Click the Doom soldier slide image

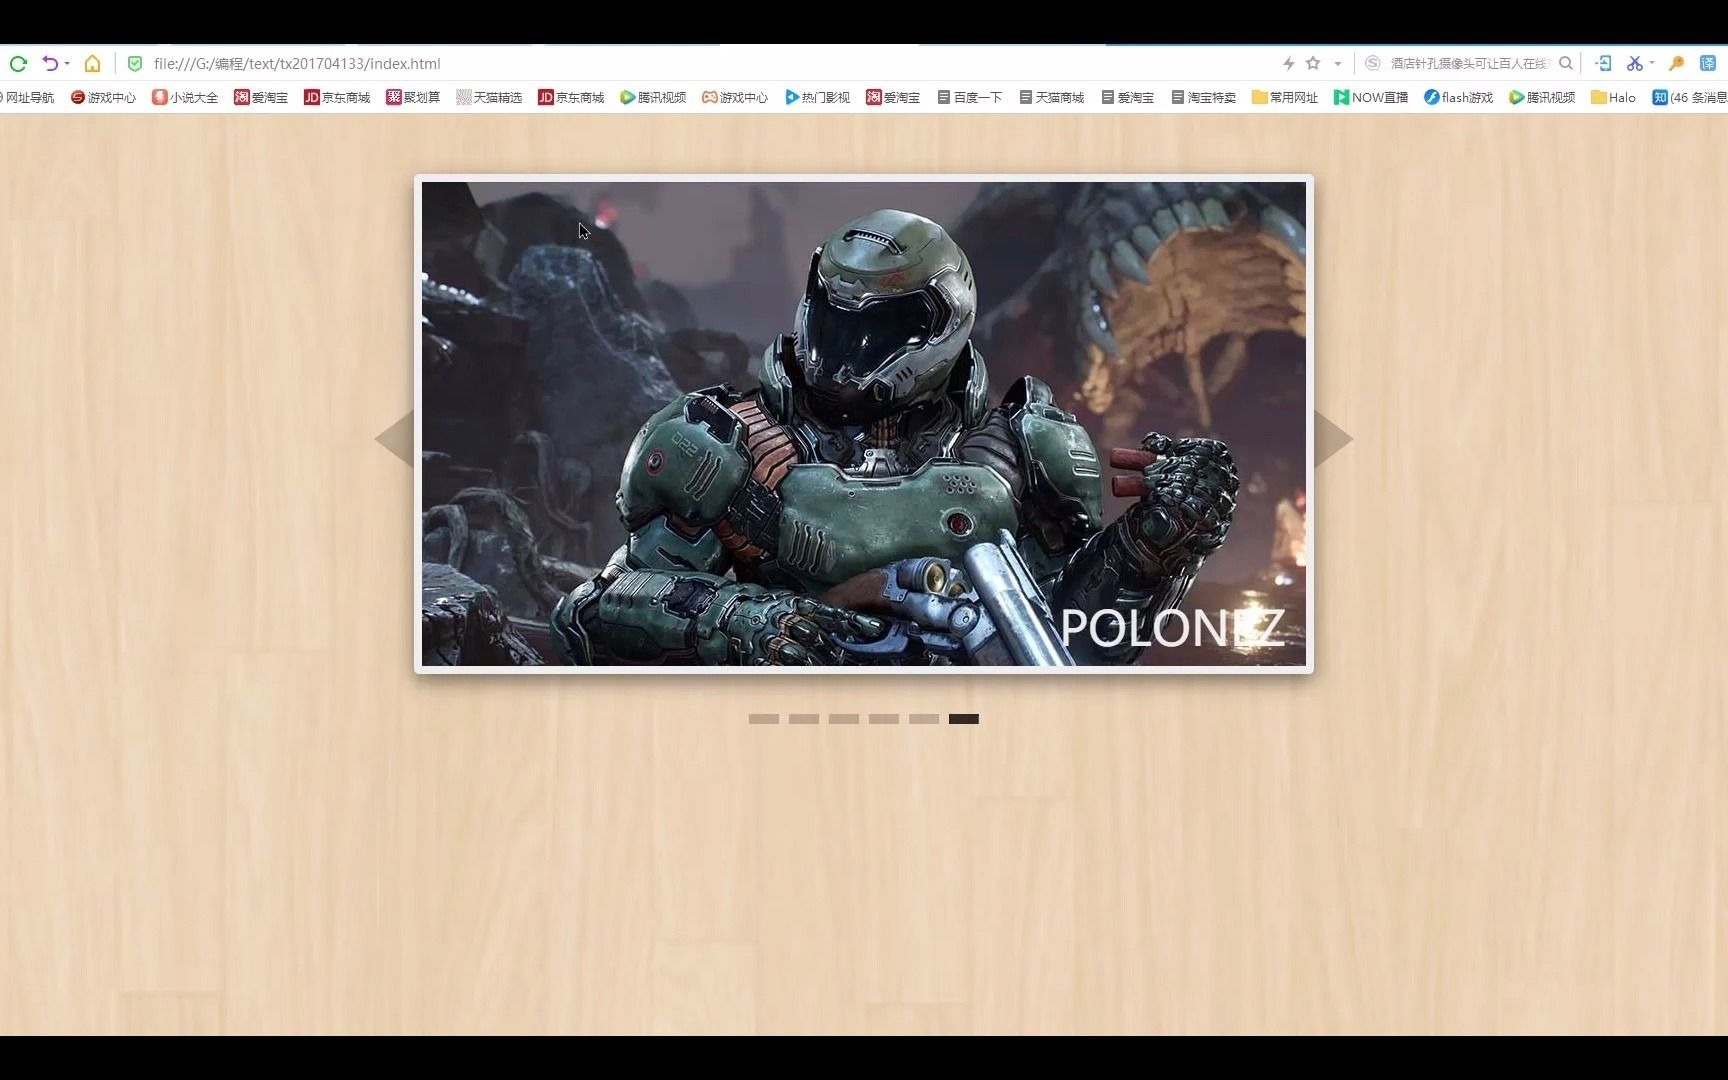pyautogui.click(x=864, y=424)
